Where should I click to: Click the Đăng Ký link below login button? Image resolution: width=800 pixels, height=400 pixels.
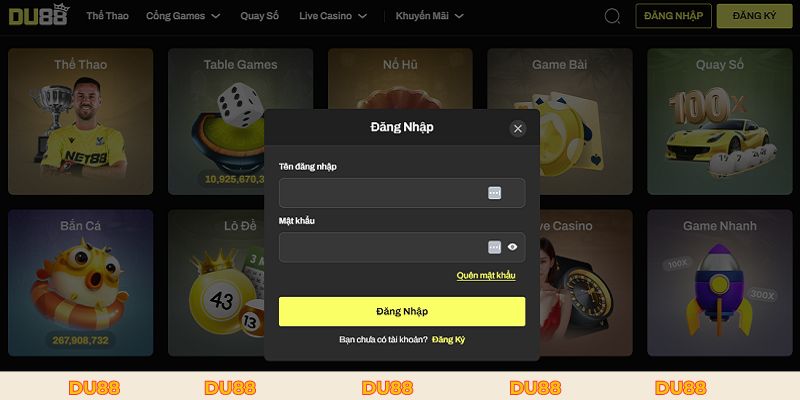(x=448, y=340)
